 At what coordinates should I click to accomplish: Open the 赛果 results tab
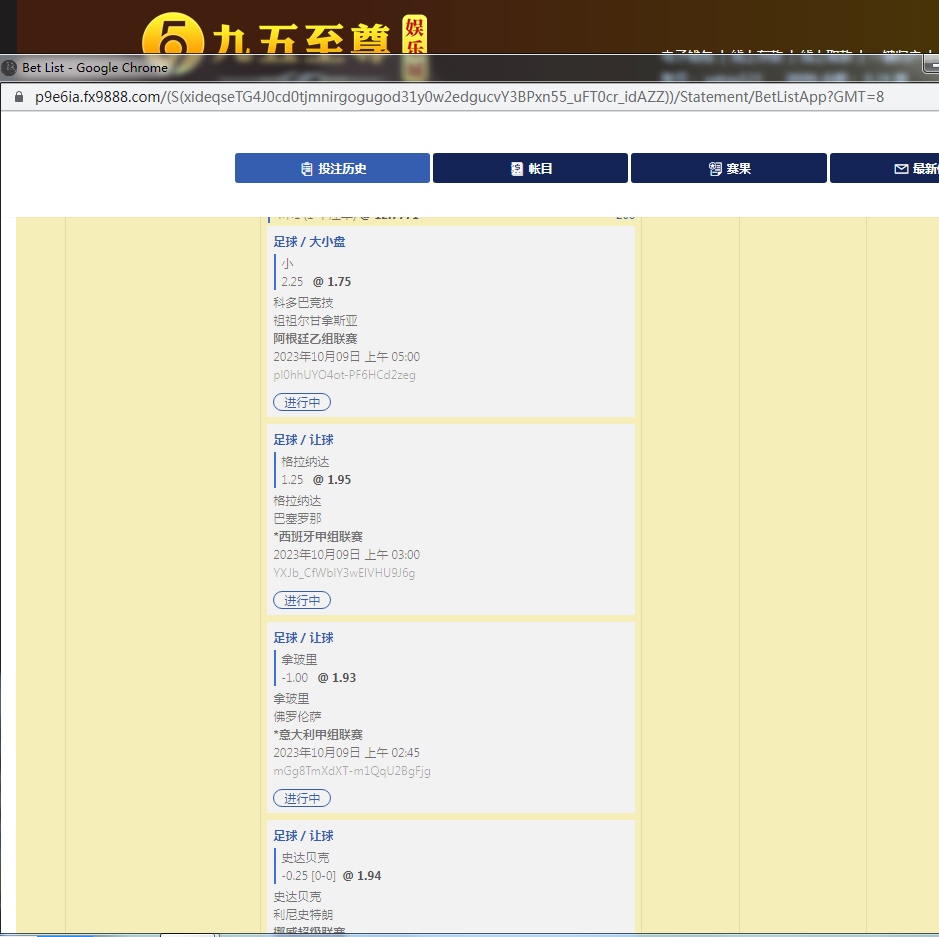[x=729, y=168]
